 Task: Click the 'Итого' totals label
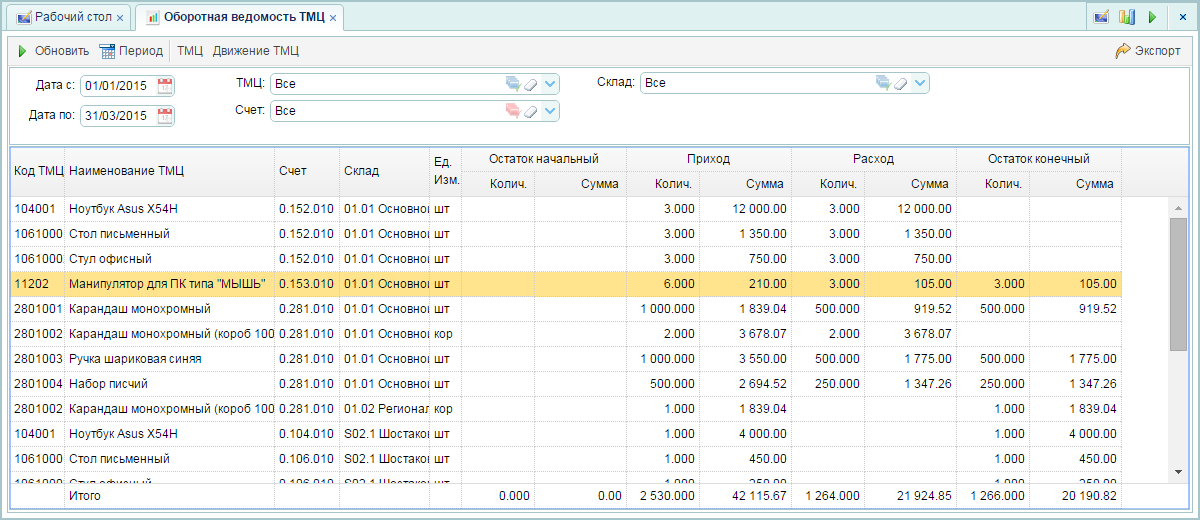(84, 496)
